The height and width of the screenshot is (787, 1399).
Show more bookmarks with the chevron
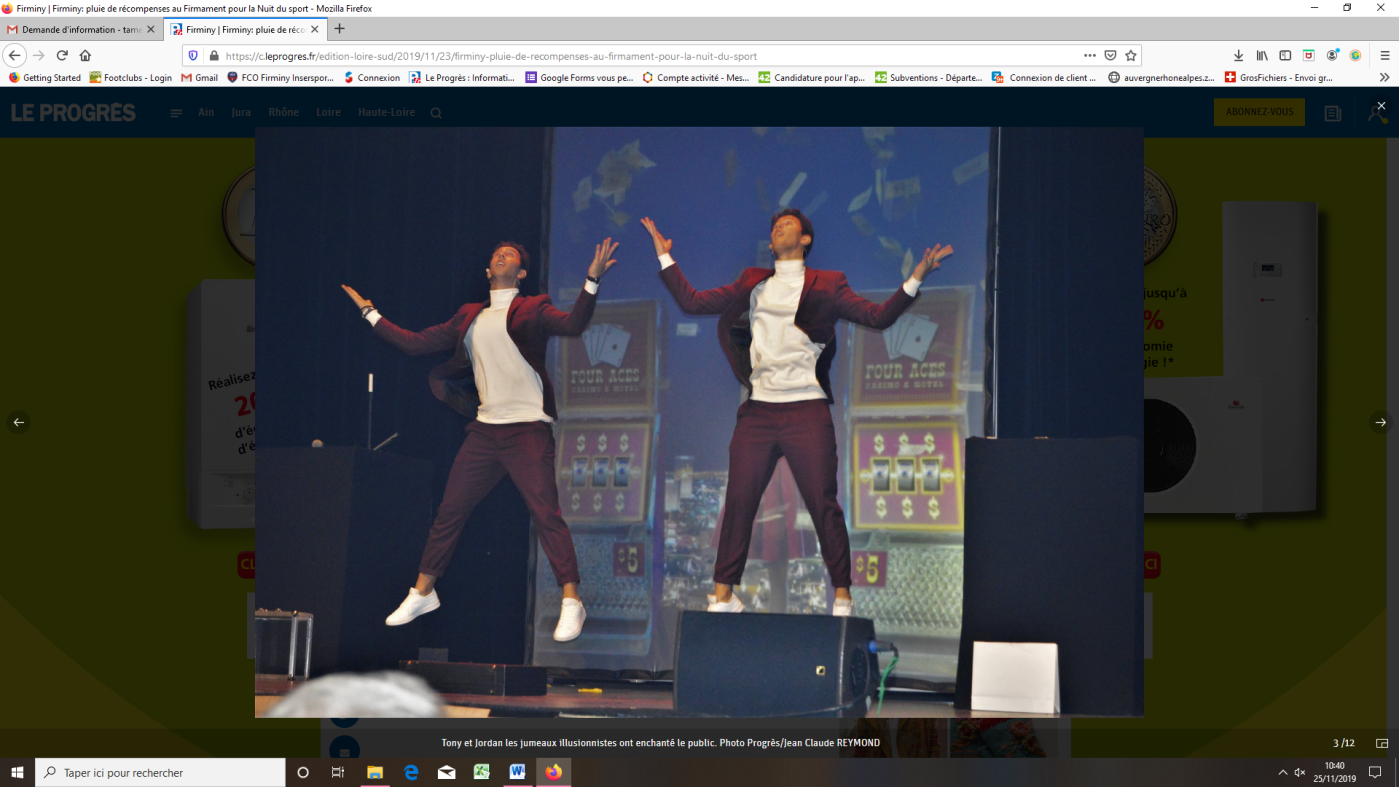(1385, 77)
